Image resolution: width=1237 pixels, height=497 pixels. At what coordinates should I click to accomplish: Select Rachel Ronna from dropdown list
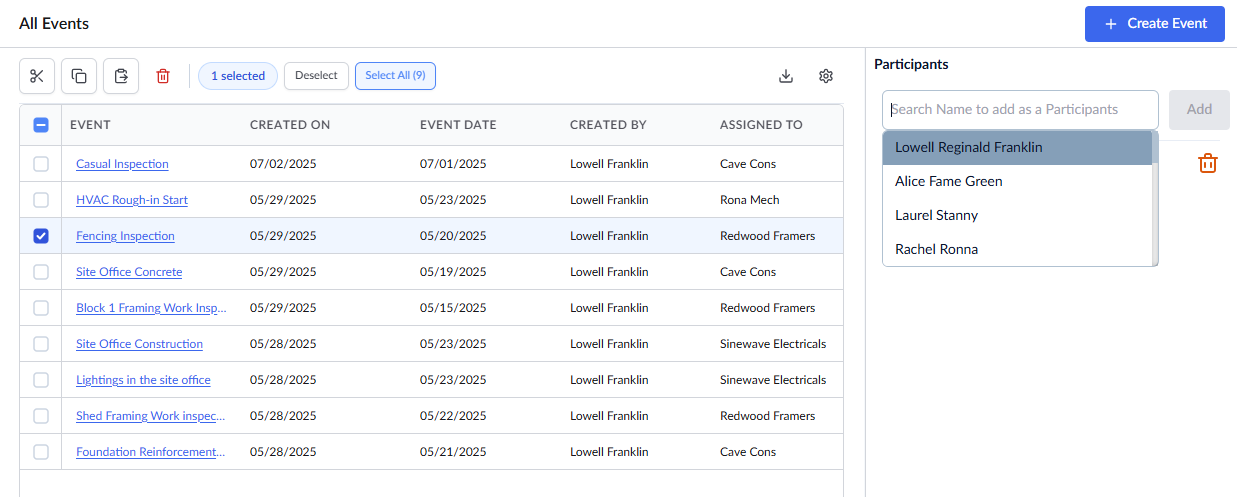1017,249
